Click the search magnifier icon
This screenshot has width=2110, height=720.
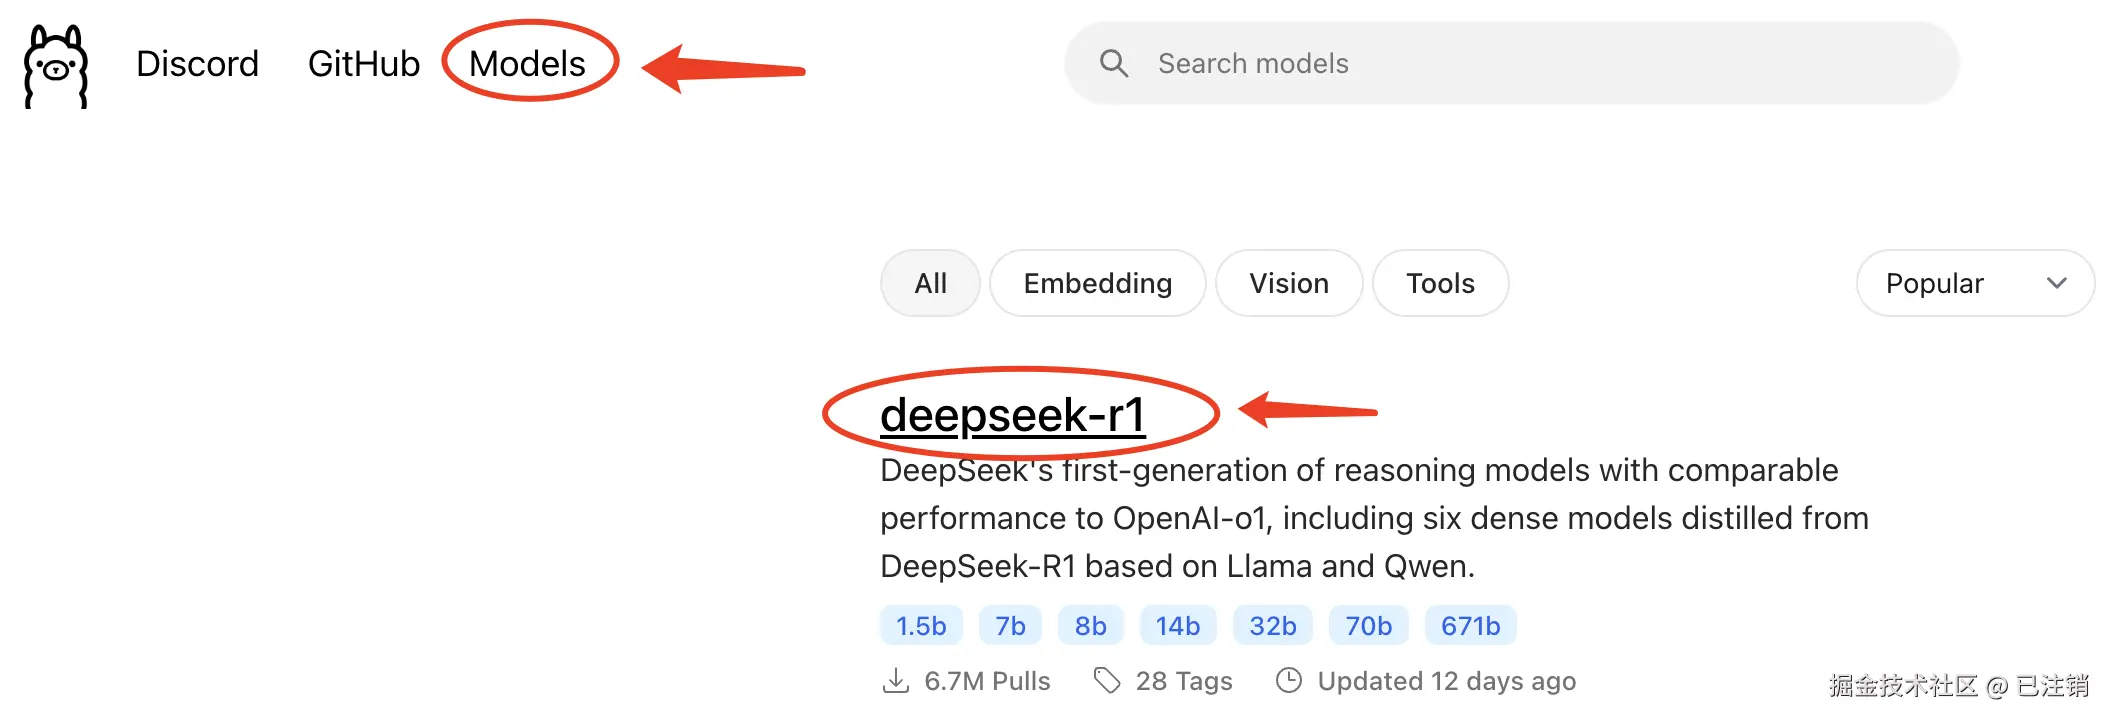(1113, 64)
